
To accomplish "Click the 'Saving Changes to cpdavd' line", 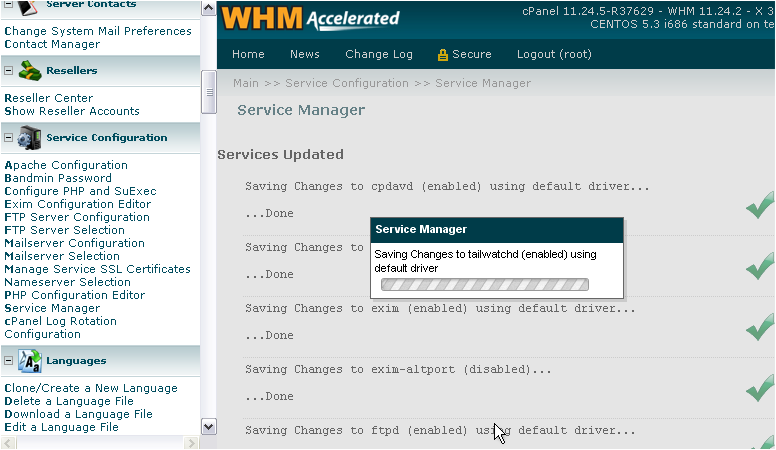I will point(447,187).
